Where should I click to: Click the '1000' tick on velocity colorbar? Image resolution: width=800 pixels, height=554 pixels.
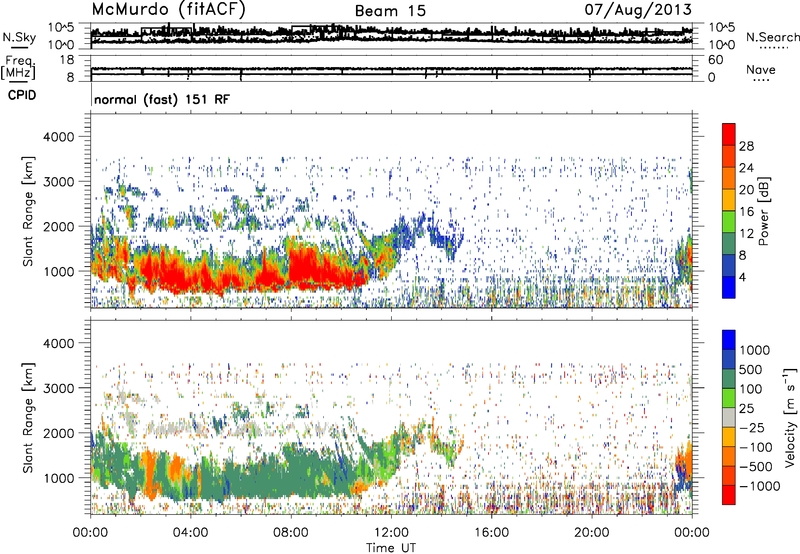(755, 350)
